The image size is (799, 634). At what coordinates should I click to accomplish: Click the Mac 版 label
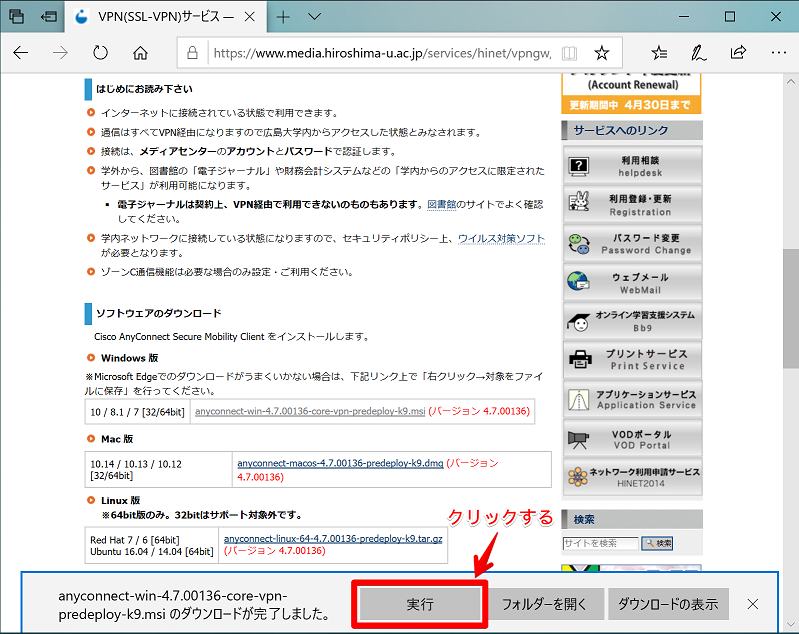[117, 439]
